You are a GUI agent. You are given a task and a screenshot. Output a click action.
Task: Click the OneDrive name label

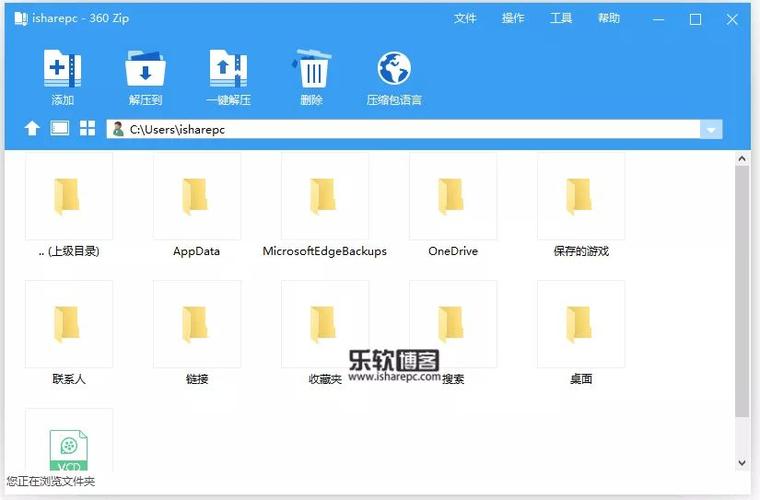tap(453, 251)
